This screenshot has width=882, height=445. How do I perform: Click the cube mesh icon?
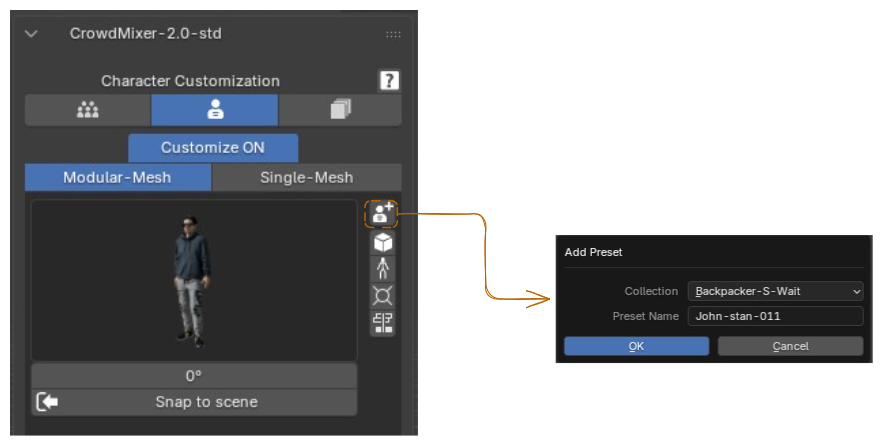[x=383, y=242]
